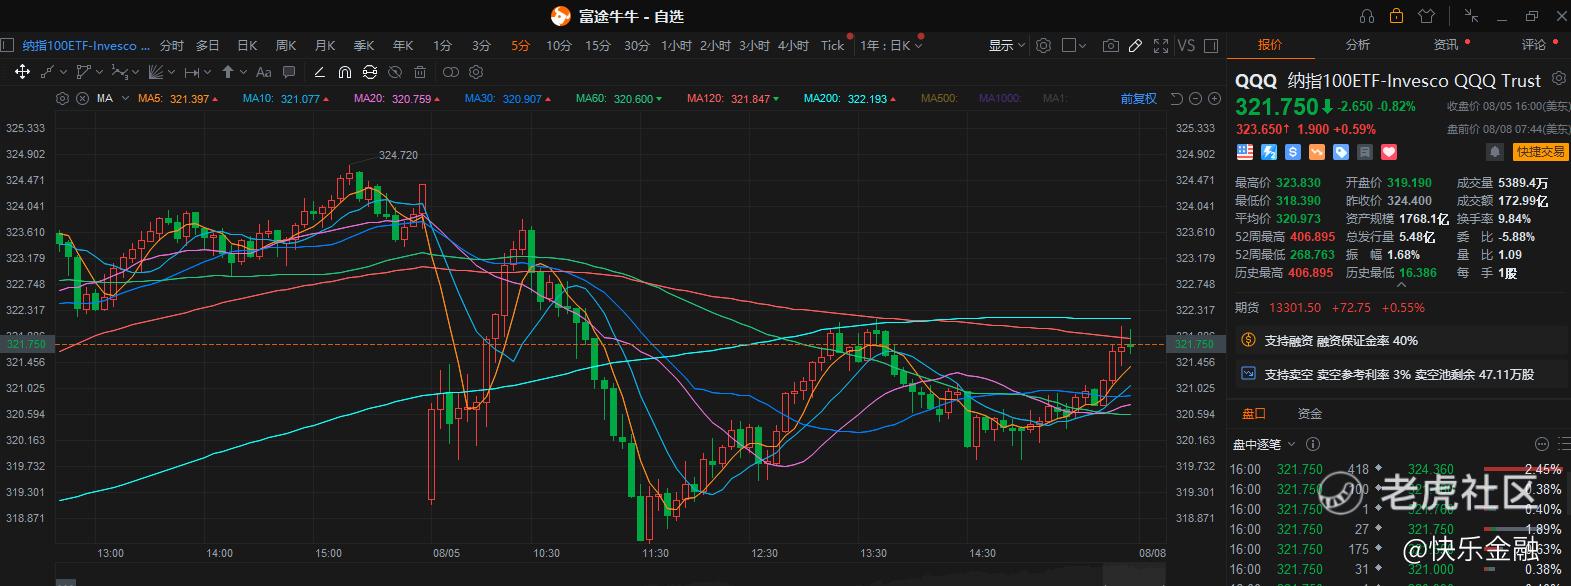Take a chart screenshot with camera icon

point(1110,45)
